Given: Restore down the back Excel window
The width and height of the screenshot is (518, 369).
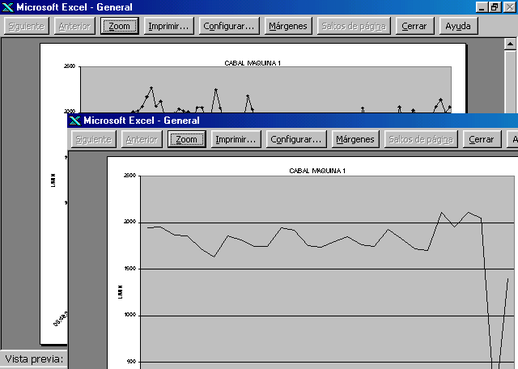Looking at the screenshot, I should (494, 7).
